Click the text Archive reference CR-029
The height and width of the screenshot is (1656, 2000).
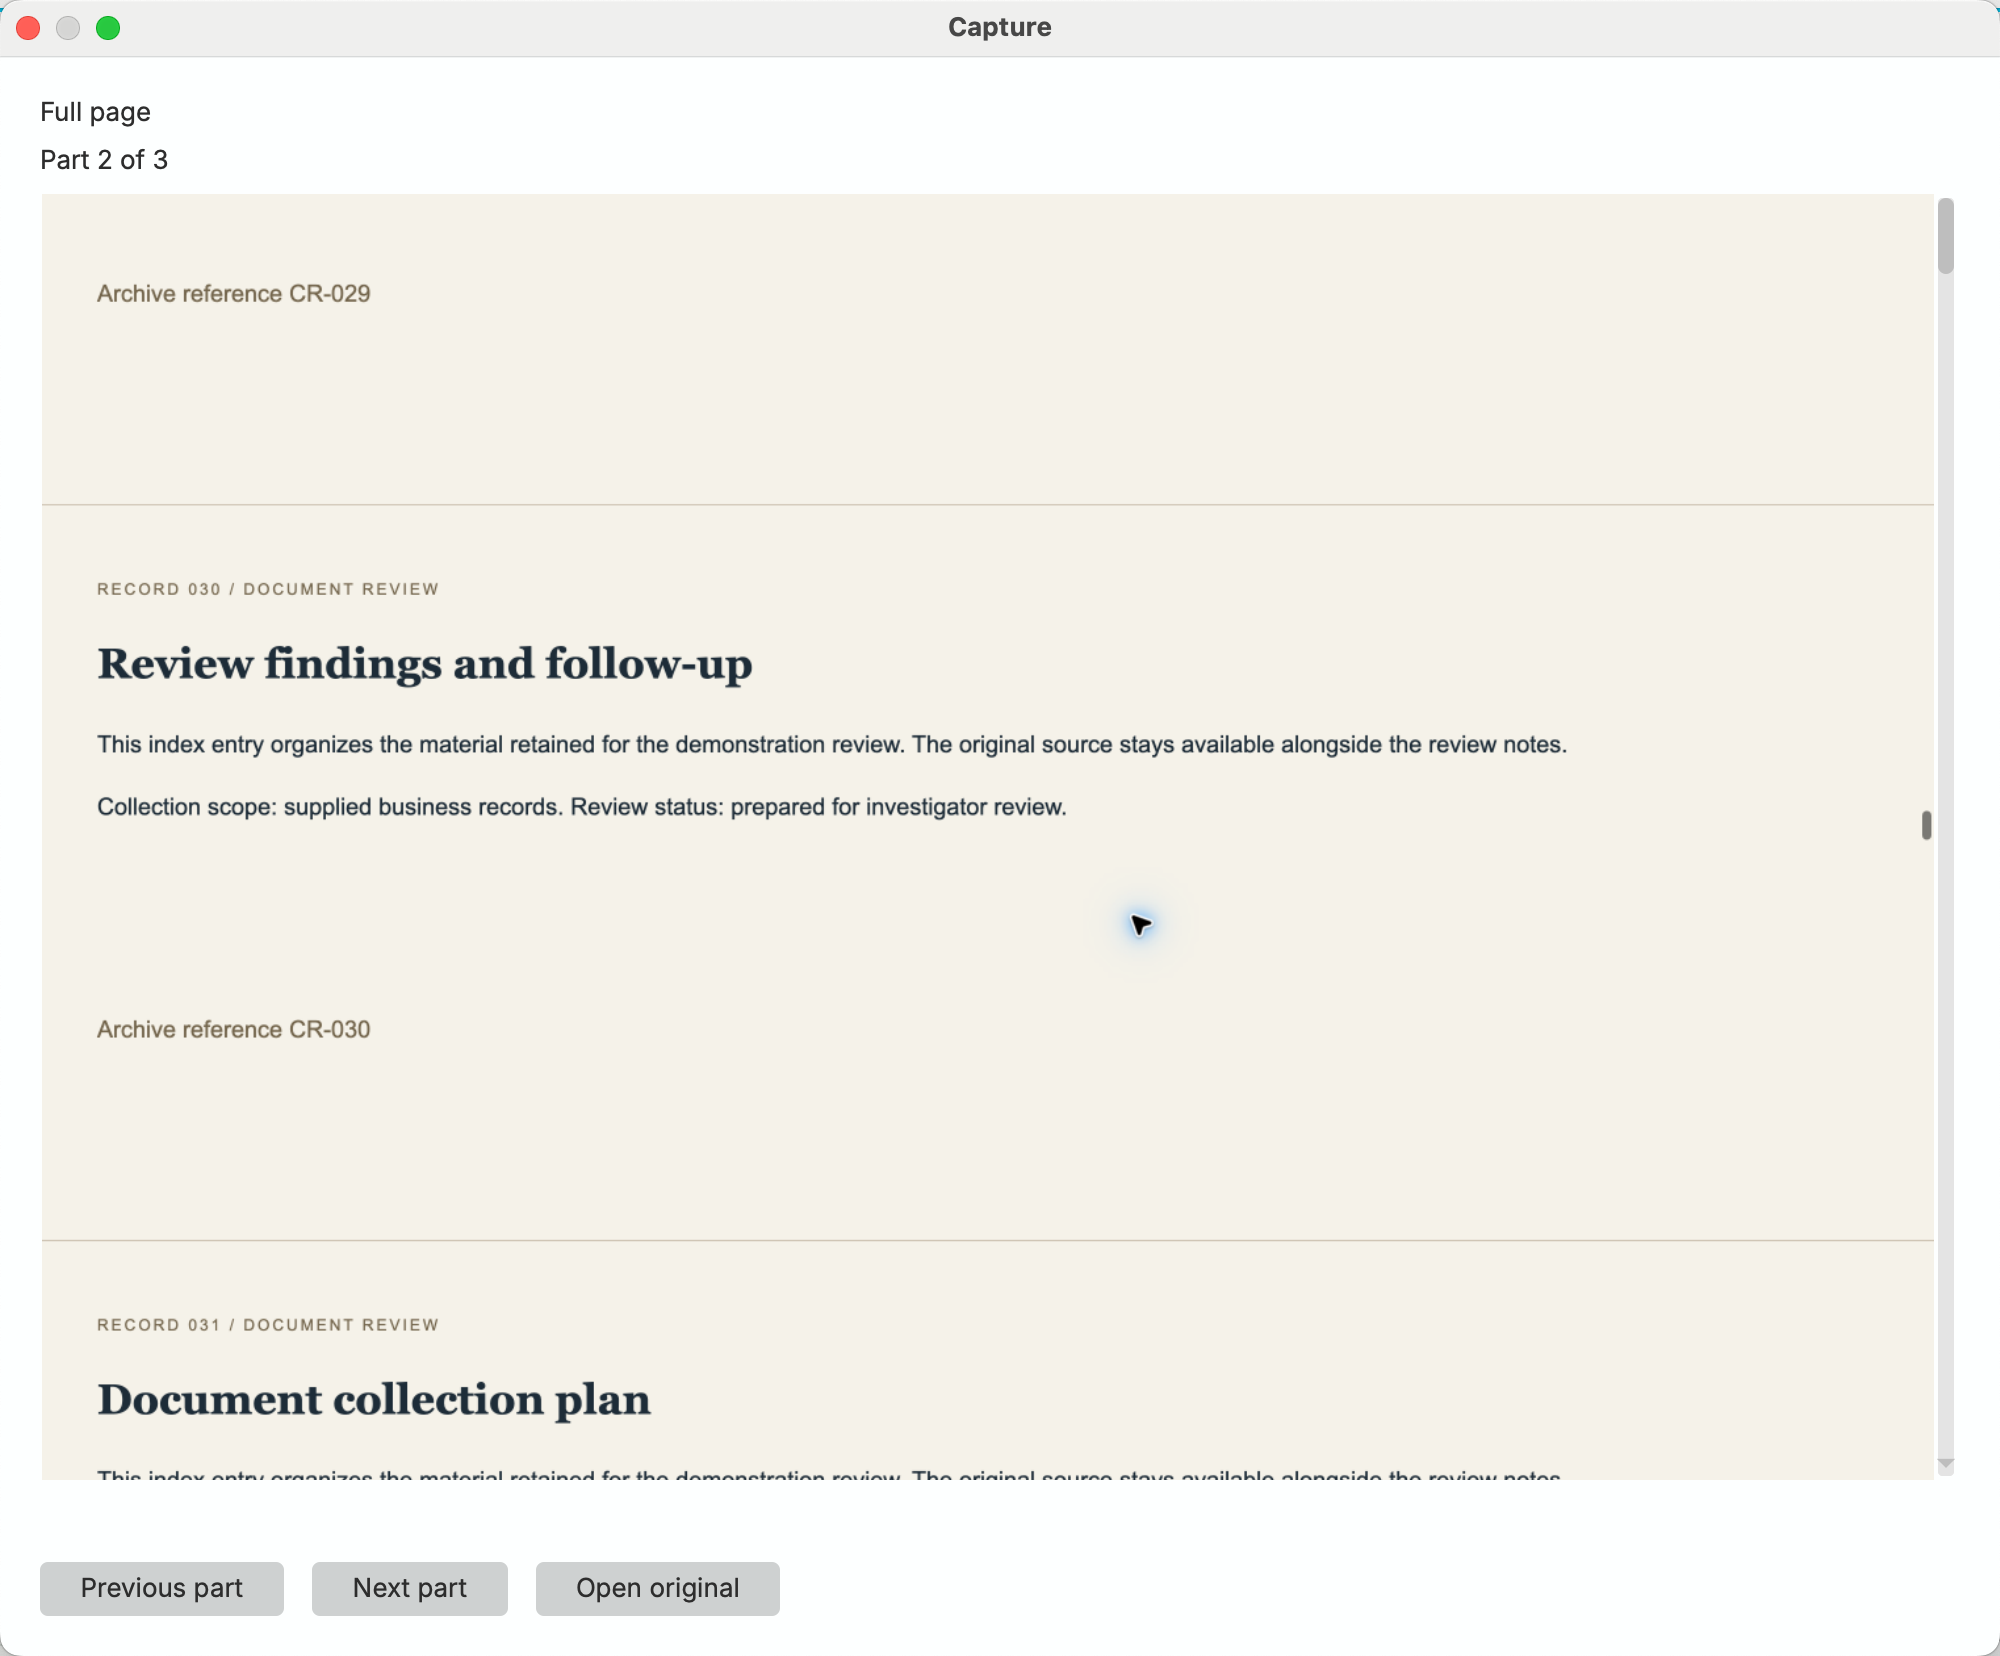click(x=234, y=293)
